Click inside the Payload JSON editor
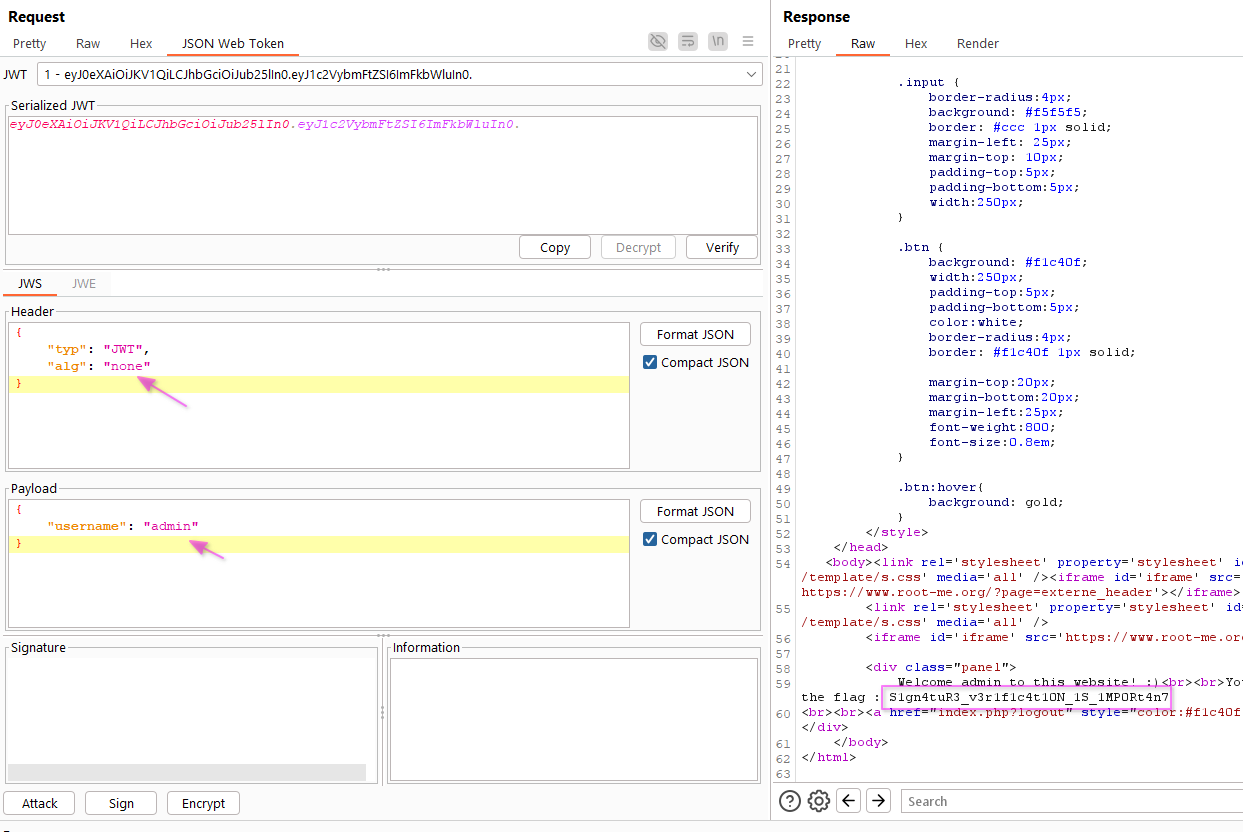 pyautogui.click(x=319, y=564)
